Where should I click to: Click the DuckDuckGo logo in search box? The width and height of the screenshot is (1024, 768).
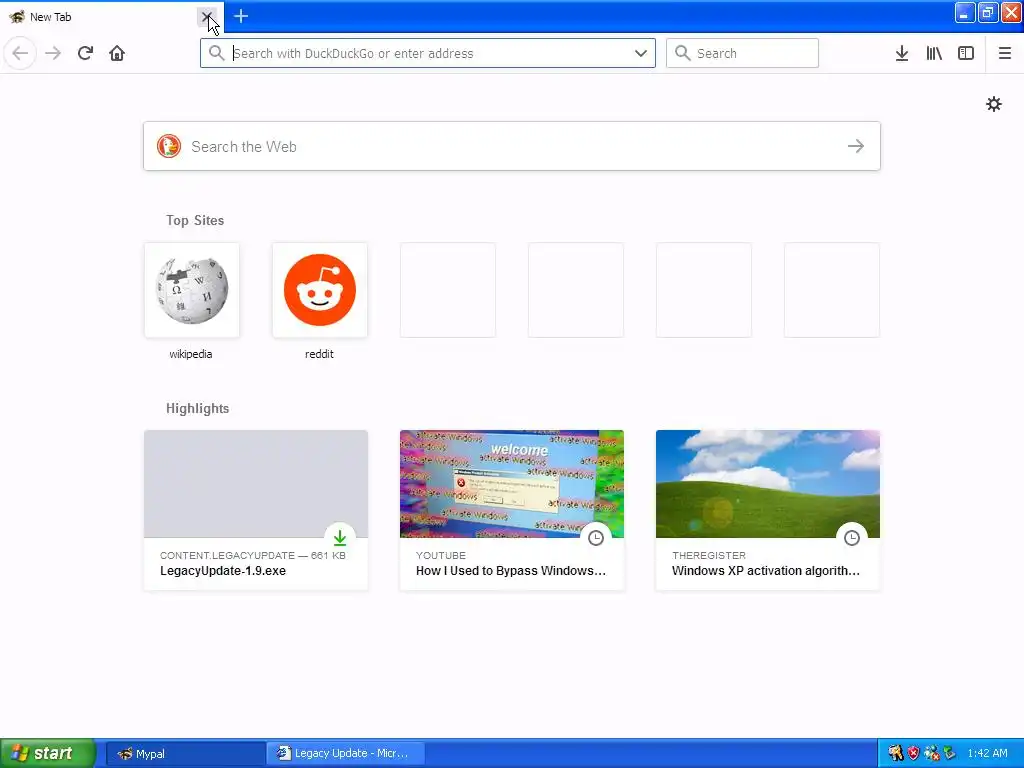(168, 146)
